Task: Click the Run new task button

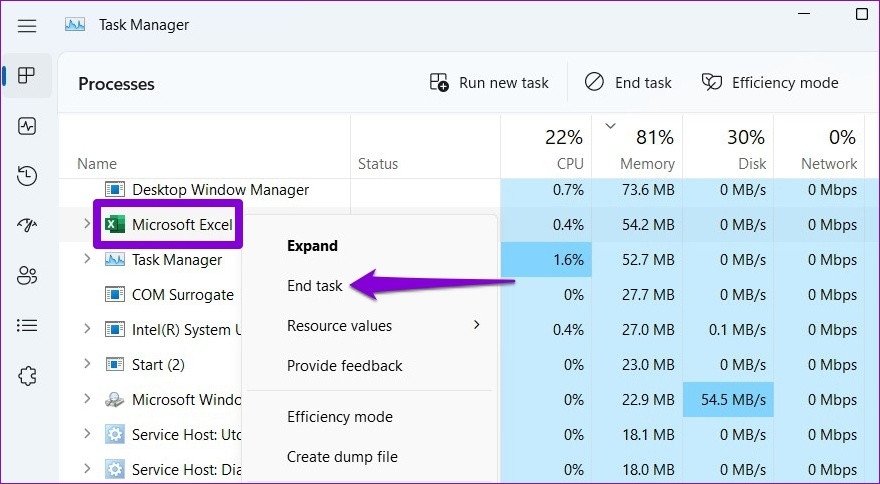Action: [x=489, y=83]
